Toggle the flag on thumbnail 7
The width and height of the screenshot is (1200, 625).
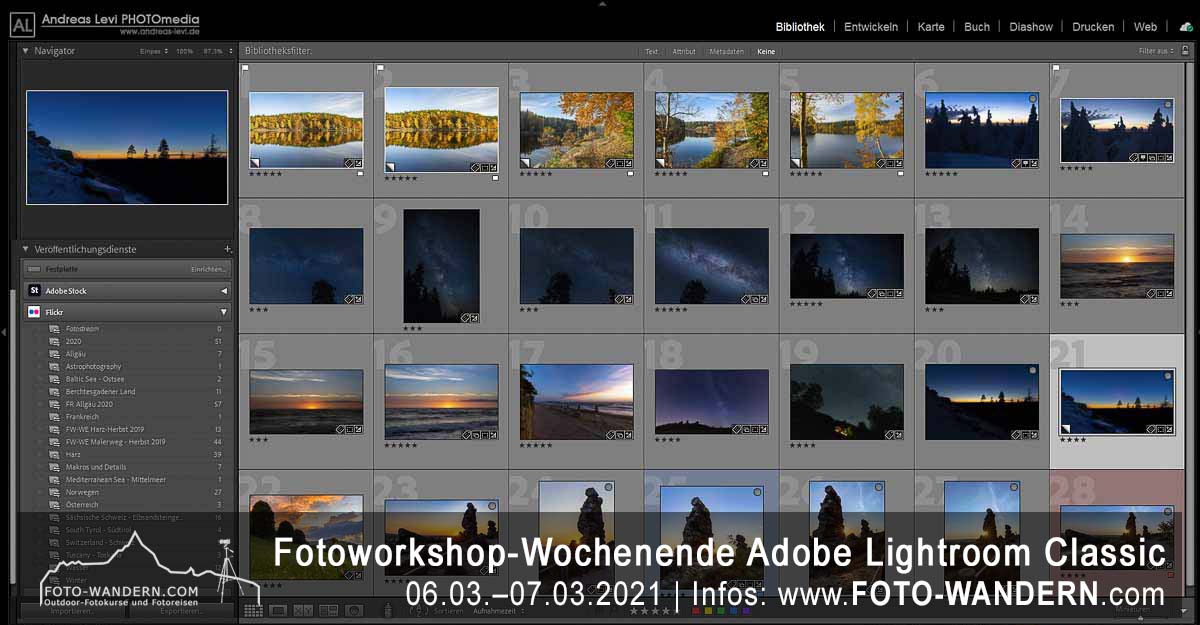pos(1056,69)
